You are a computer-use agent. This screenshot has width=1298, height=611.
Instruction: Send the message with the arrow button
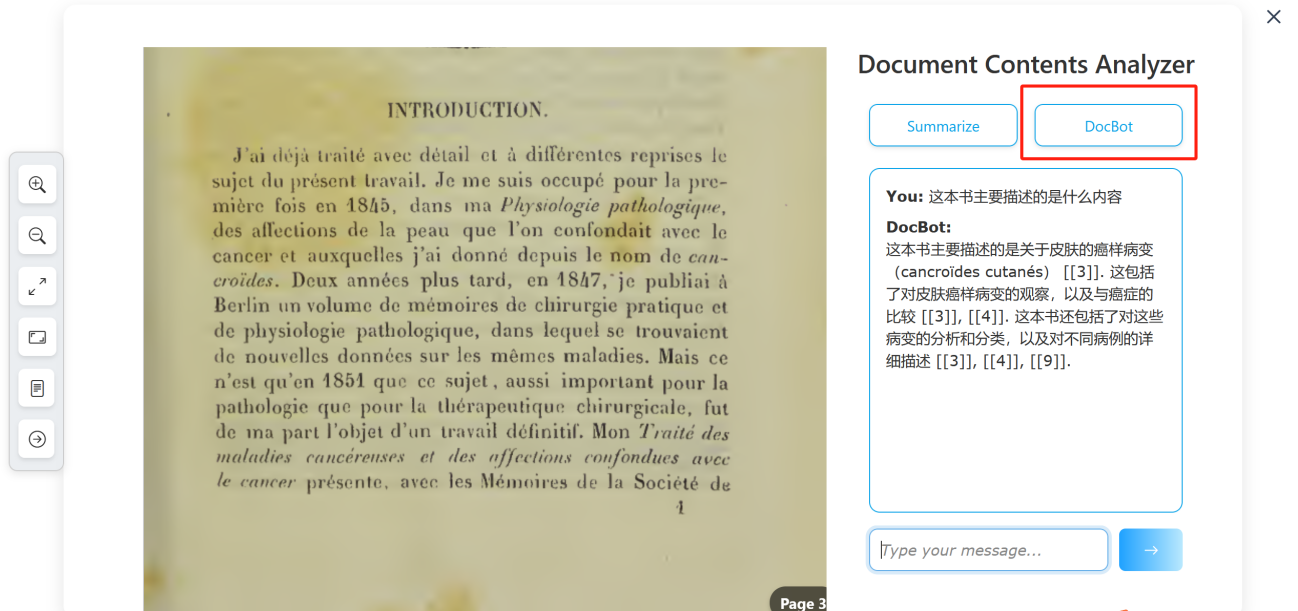pos(1150,550)
